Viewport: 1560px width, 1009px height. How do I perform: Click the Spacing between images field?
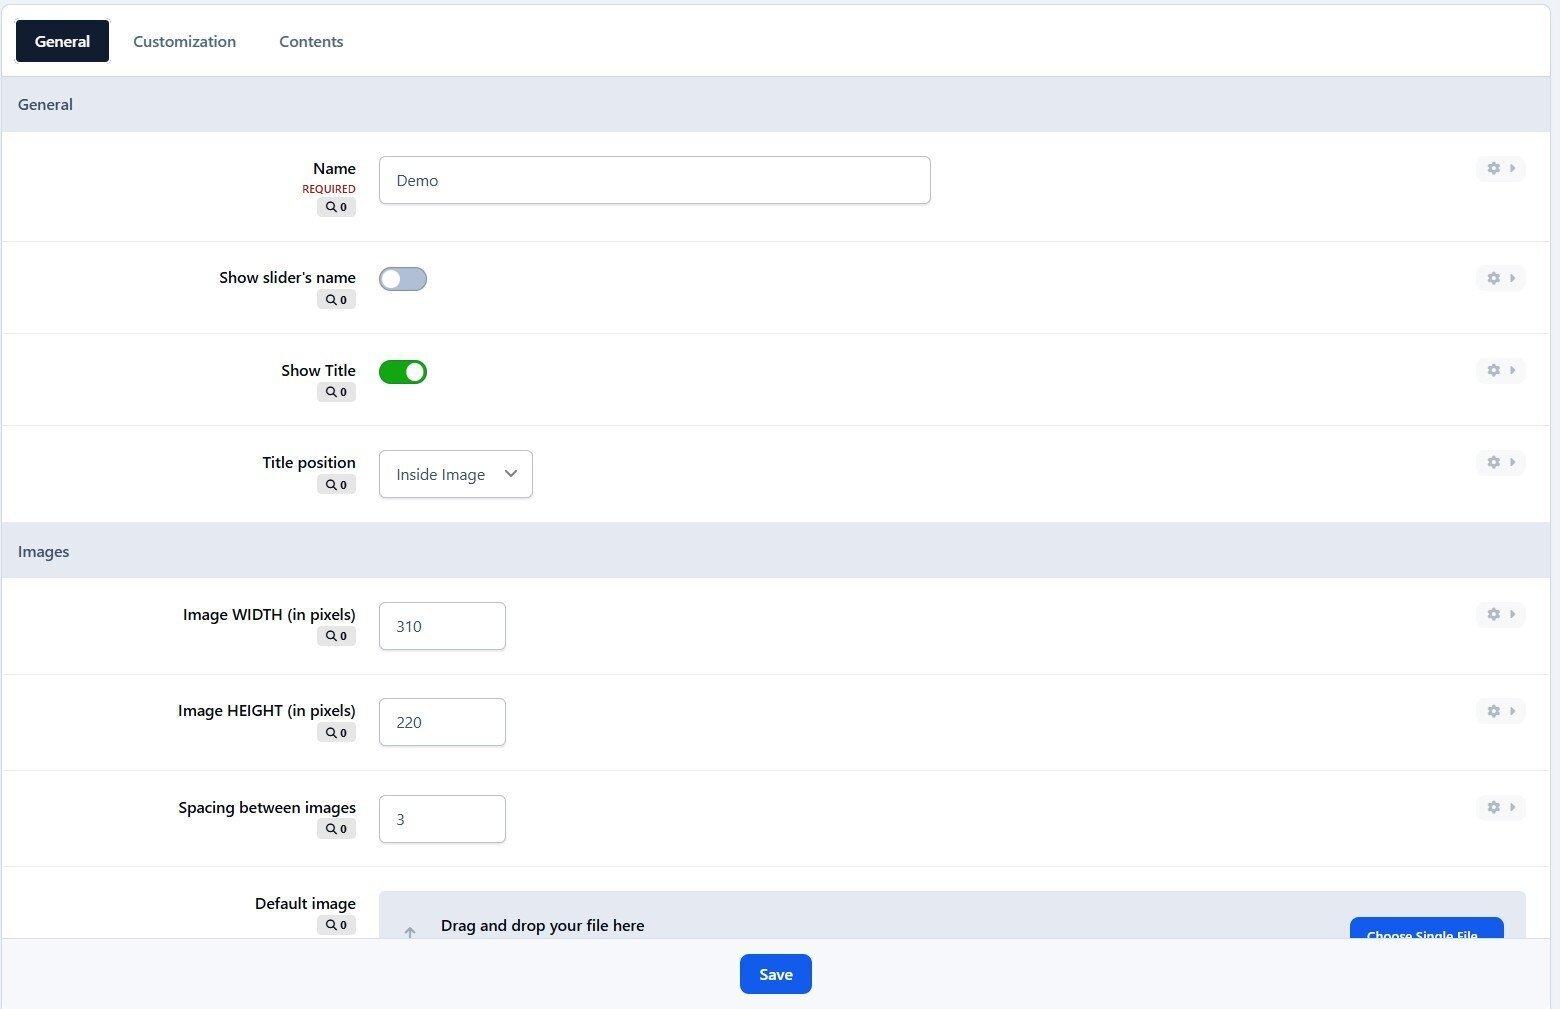point(442,819)
